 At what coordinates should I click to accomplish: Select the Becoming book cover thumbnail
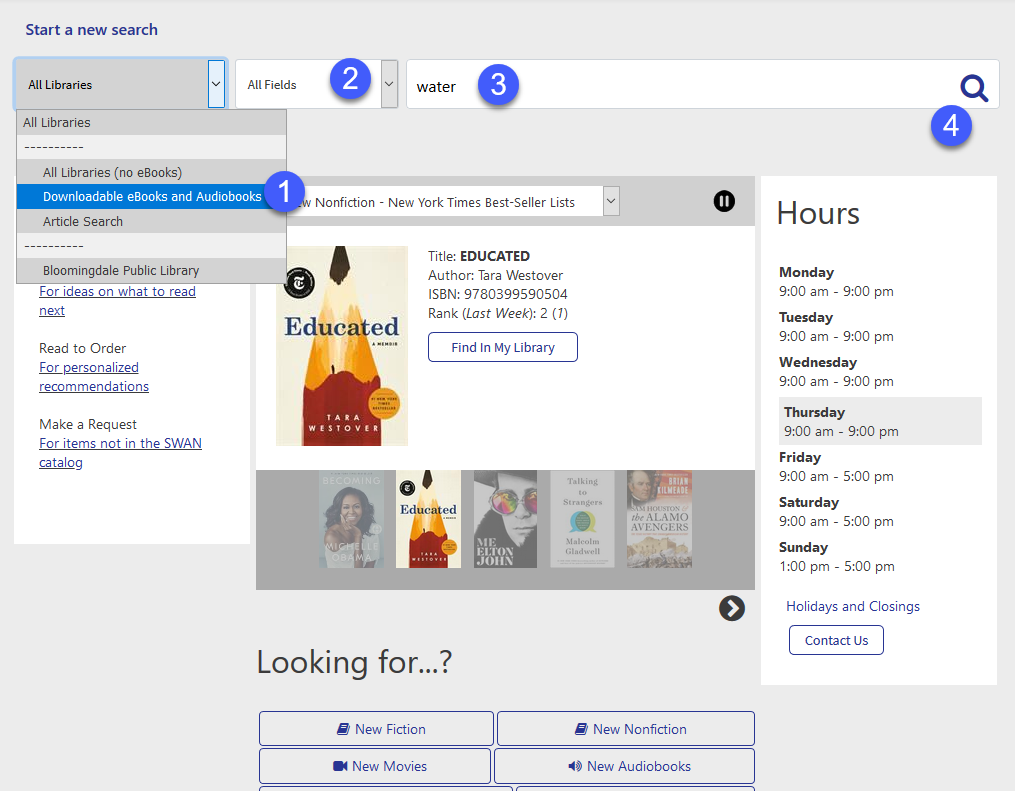[x=351, y=519]
